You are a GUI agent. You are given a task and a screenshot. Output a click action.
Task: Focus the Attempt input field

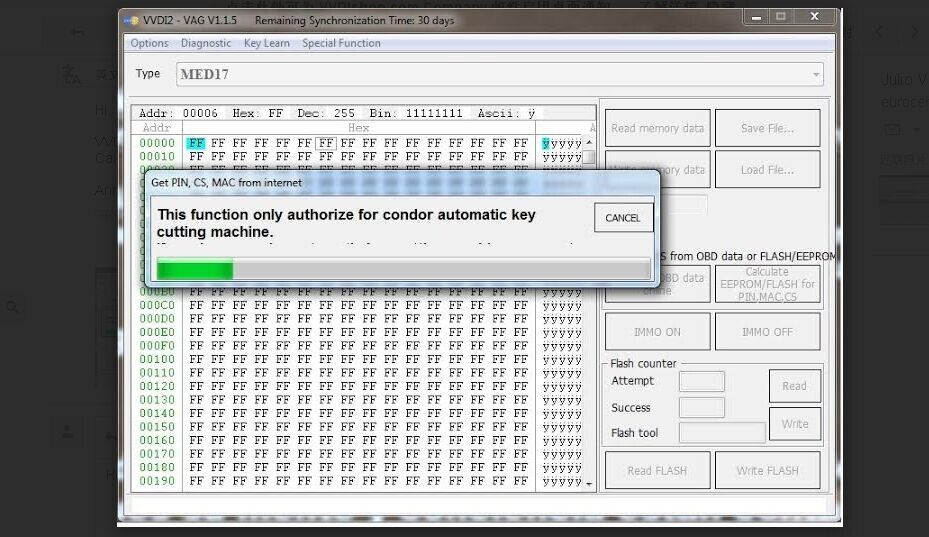(701, 381)
